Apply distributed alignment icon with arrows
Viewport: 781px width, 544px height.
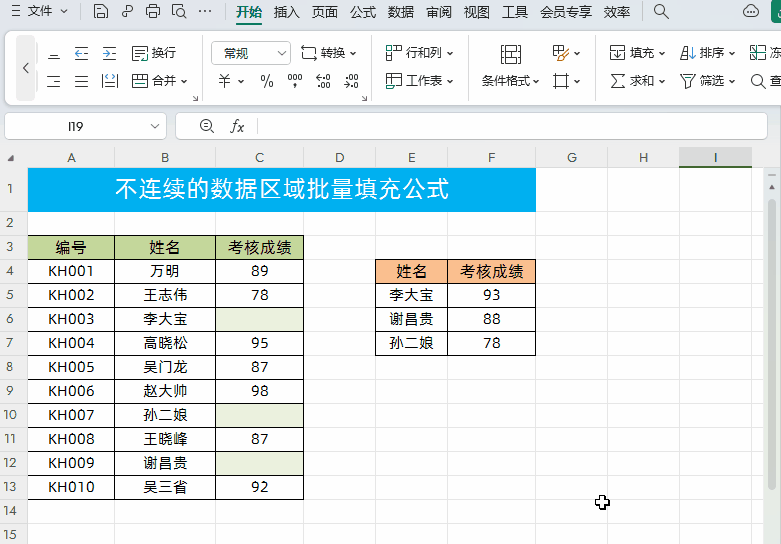[x=109, y=81]
